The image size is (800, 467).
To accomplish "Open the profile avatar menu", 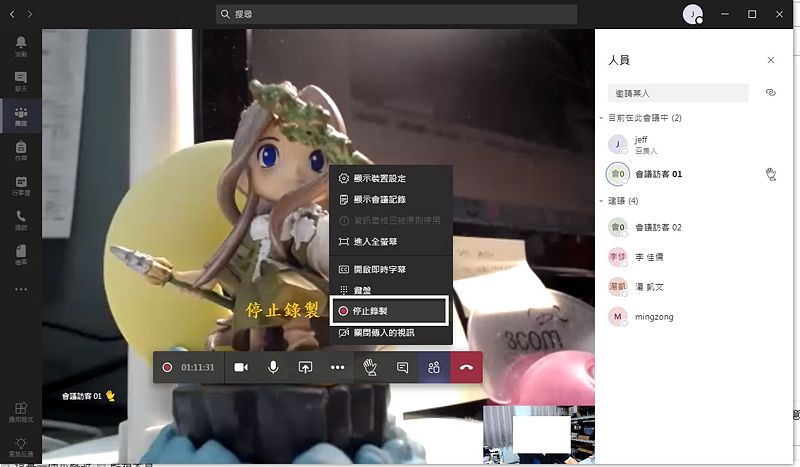I will click(x=692, y=14).
